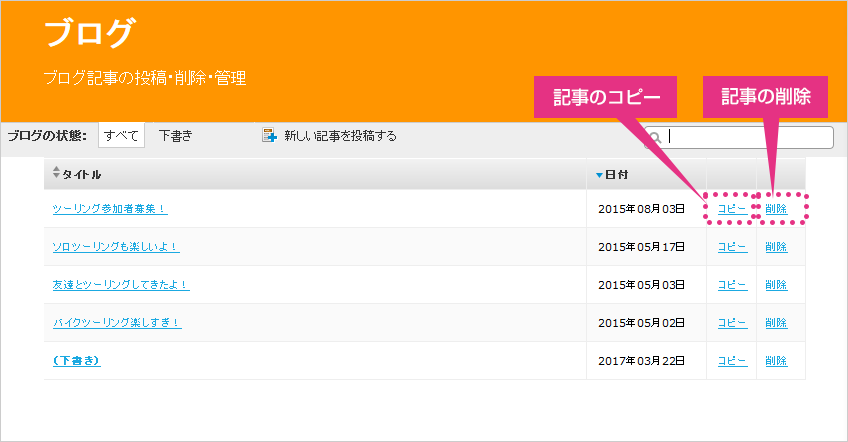This screenshot has height=442, width=848.
Task: Open the (下書き) draft entry
Action: [76, 360]
